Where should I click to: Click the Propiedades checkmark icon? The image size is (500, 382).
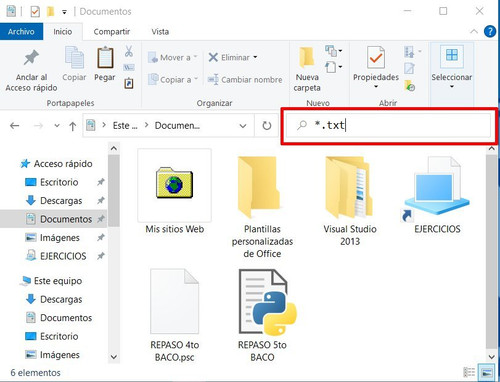tap(376, 58)
